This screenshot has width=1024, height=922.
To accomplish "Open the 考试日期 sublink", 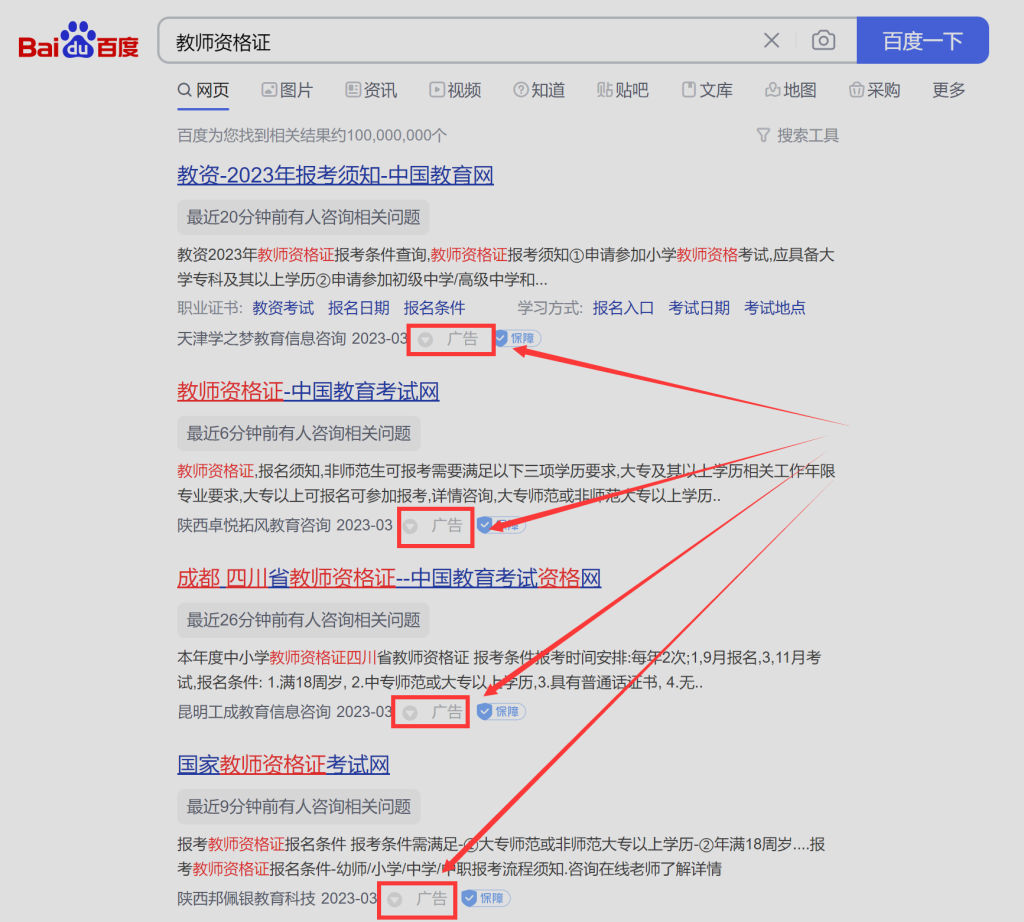I will [699, 308].
